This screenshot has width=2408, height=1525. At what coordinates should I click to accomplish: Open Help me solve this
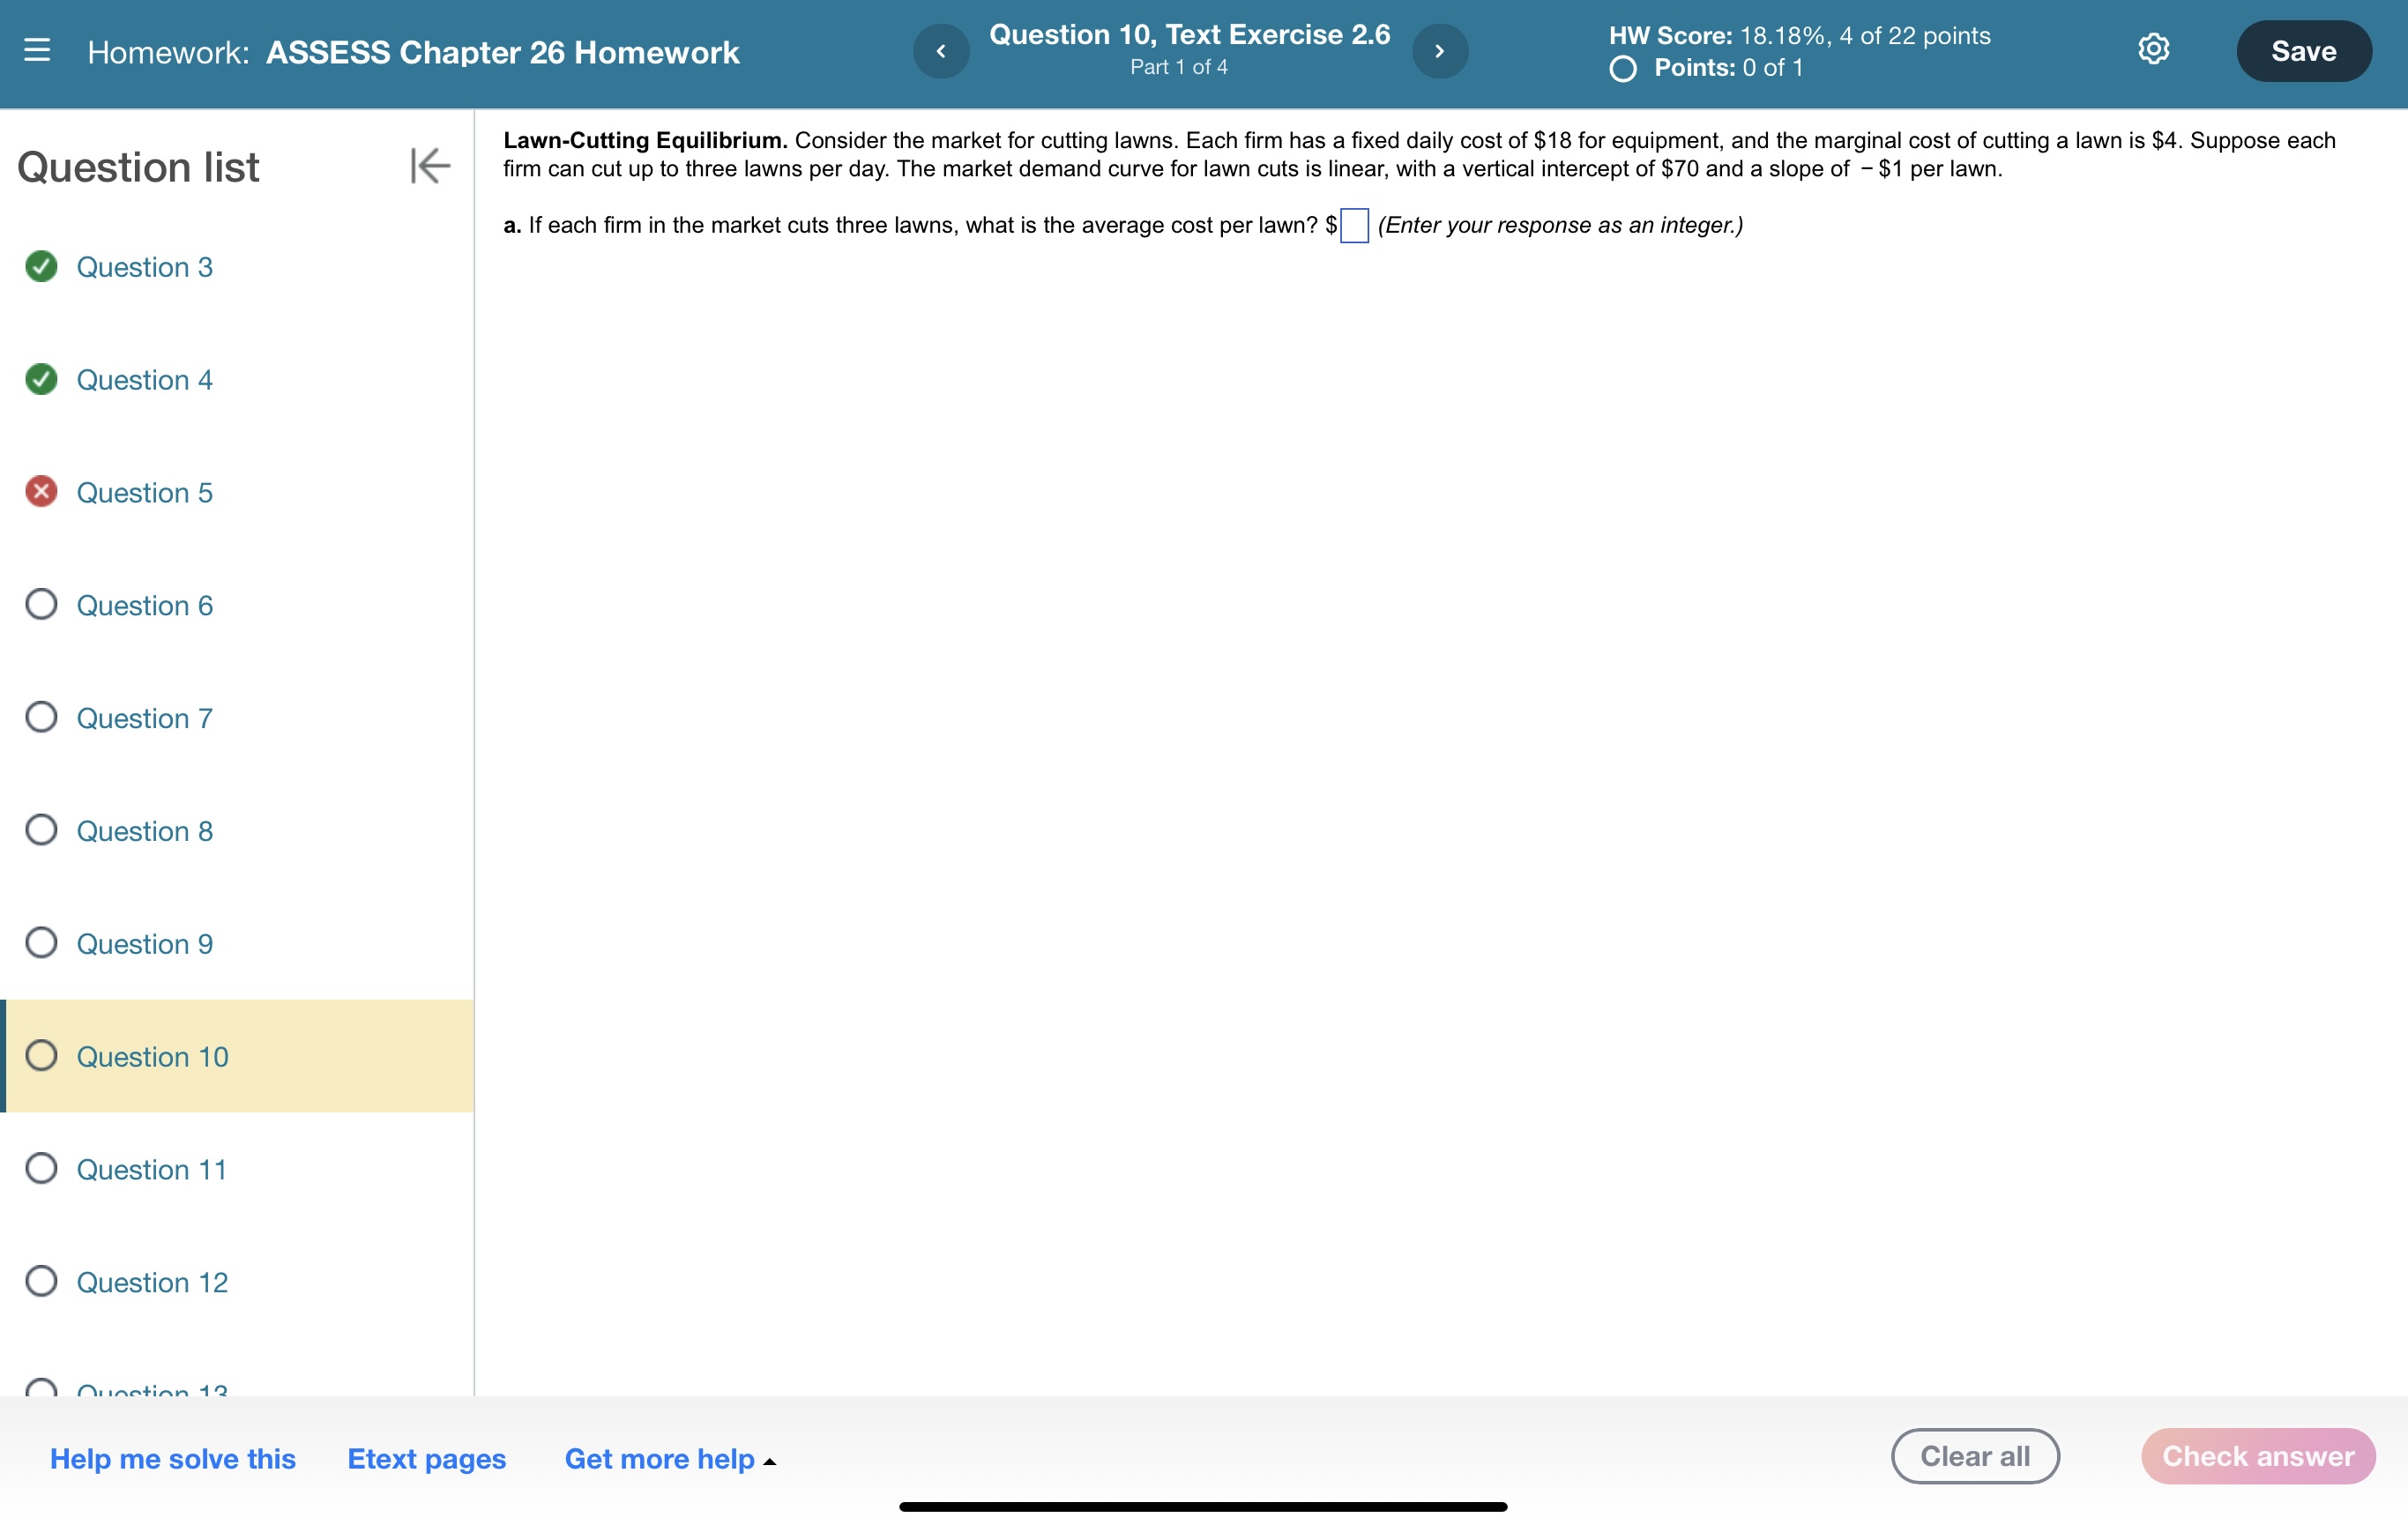click(172, 1459)
